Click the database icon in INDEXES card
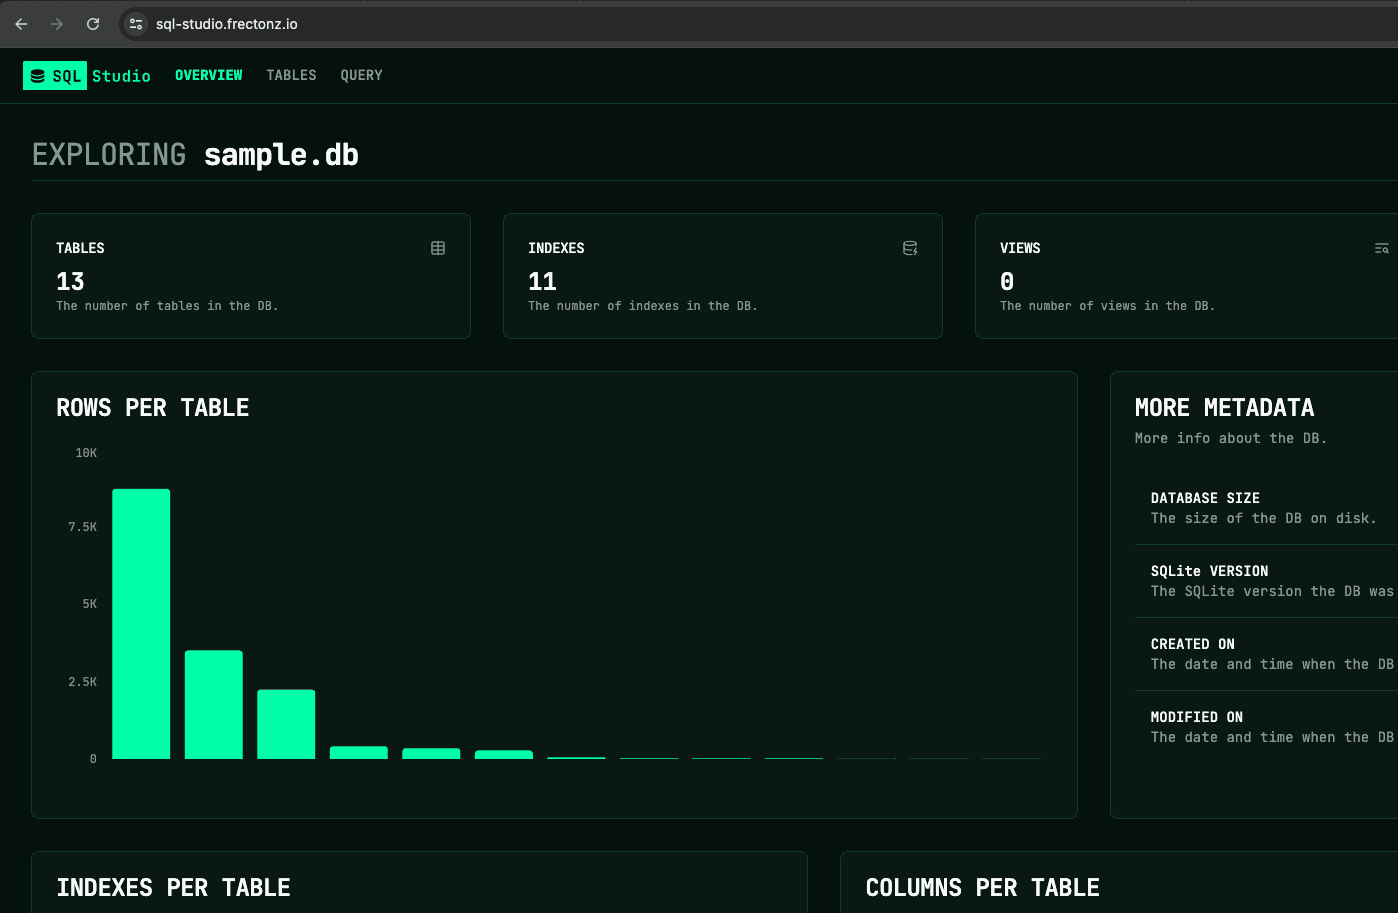 (910, 248)
